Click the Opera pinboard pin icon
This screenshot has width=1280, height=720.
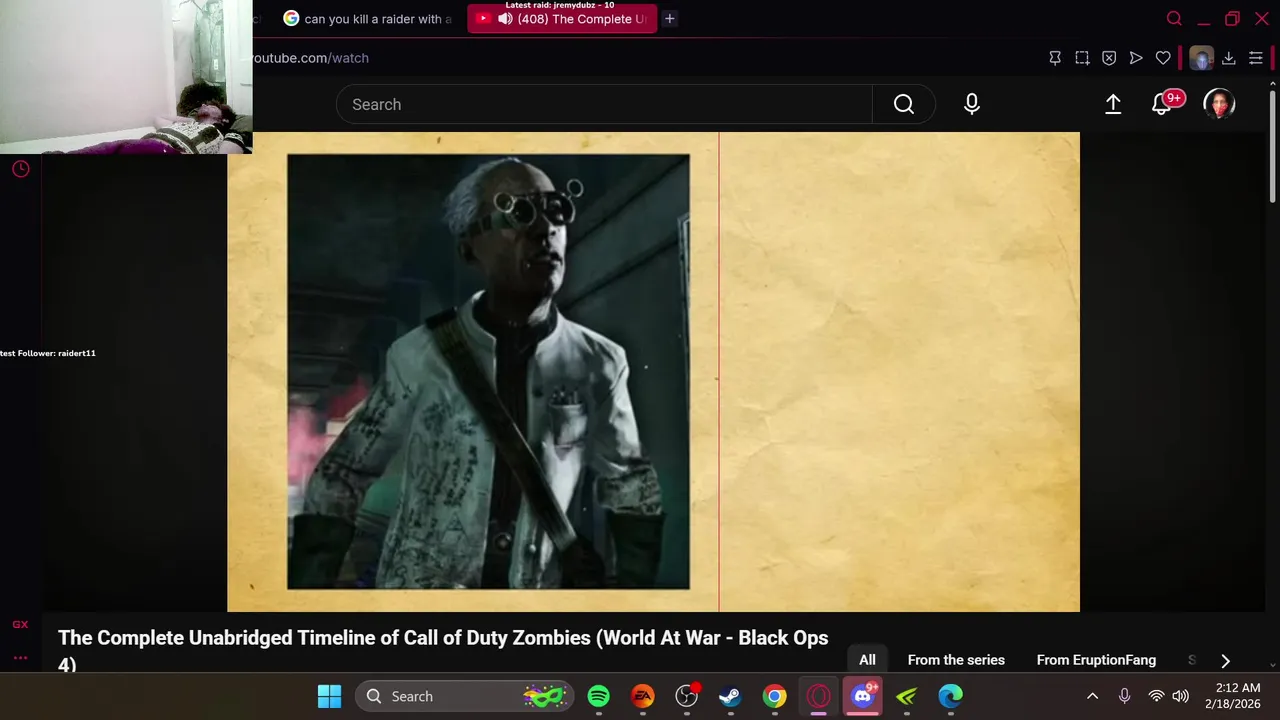click(x=1055, y=58)
